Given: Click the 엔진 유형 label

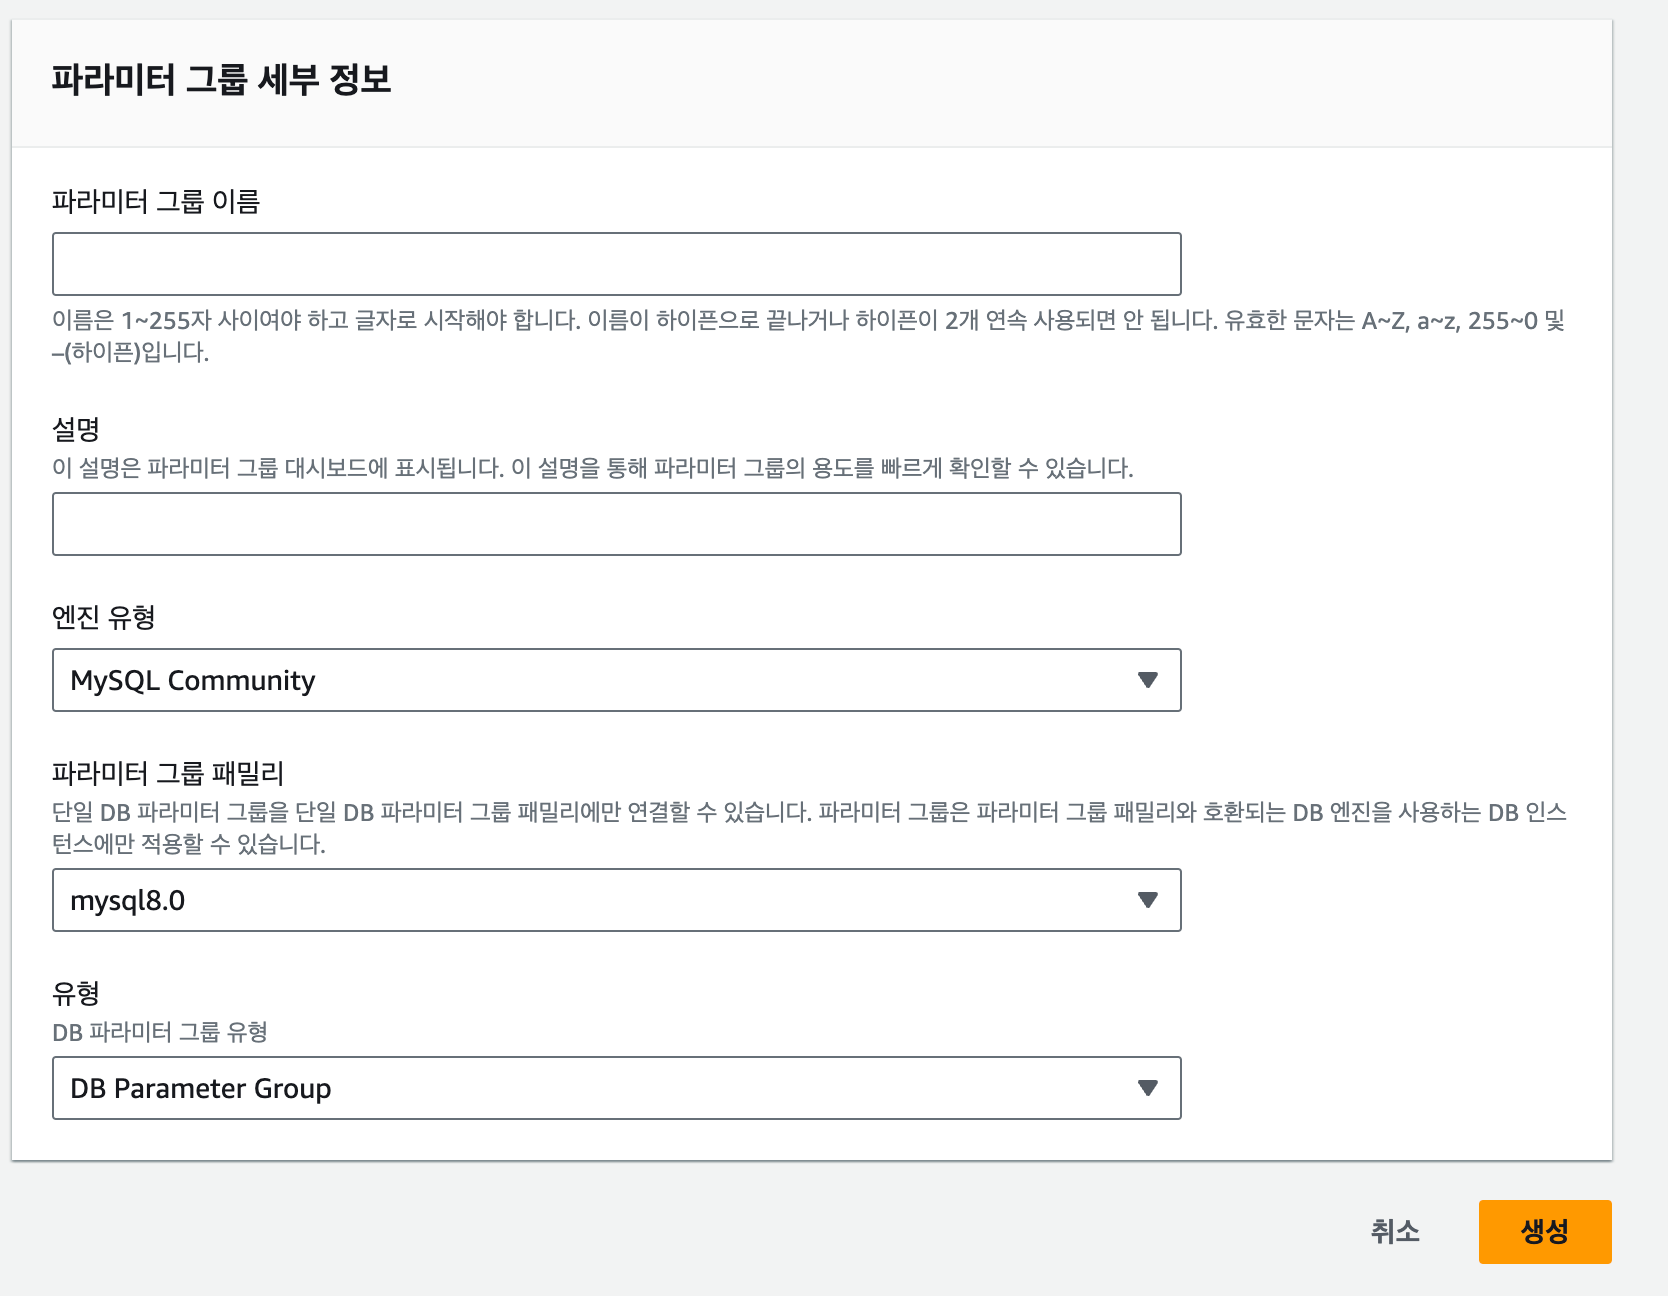Looking at the screenshot, I should click(103, 617).
